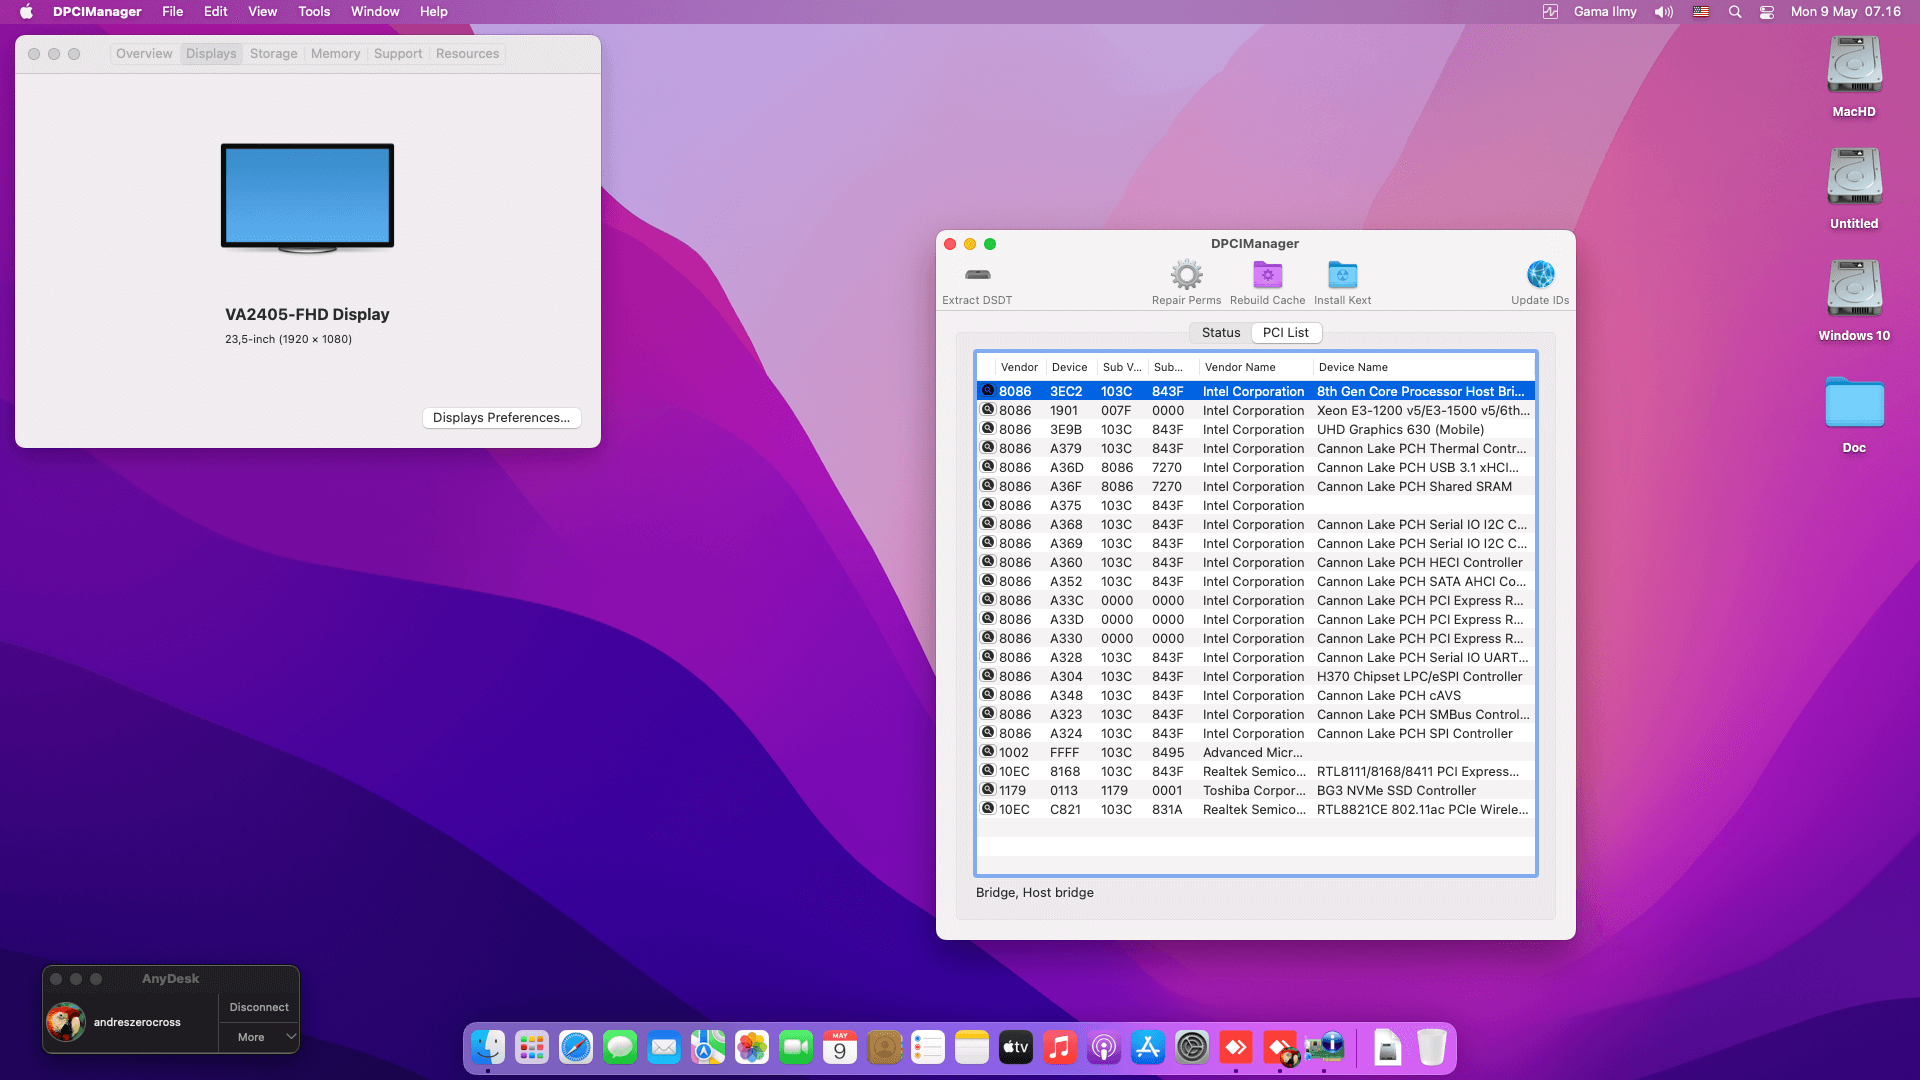Open Photos from the Dock
The height and width of the screenshot is (1080, 1920).
pyautogui.click(x=752, y=1047)
